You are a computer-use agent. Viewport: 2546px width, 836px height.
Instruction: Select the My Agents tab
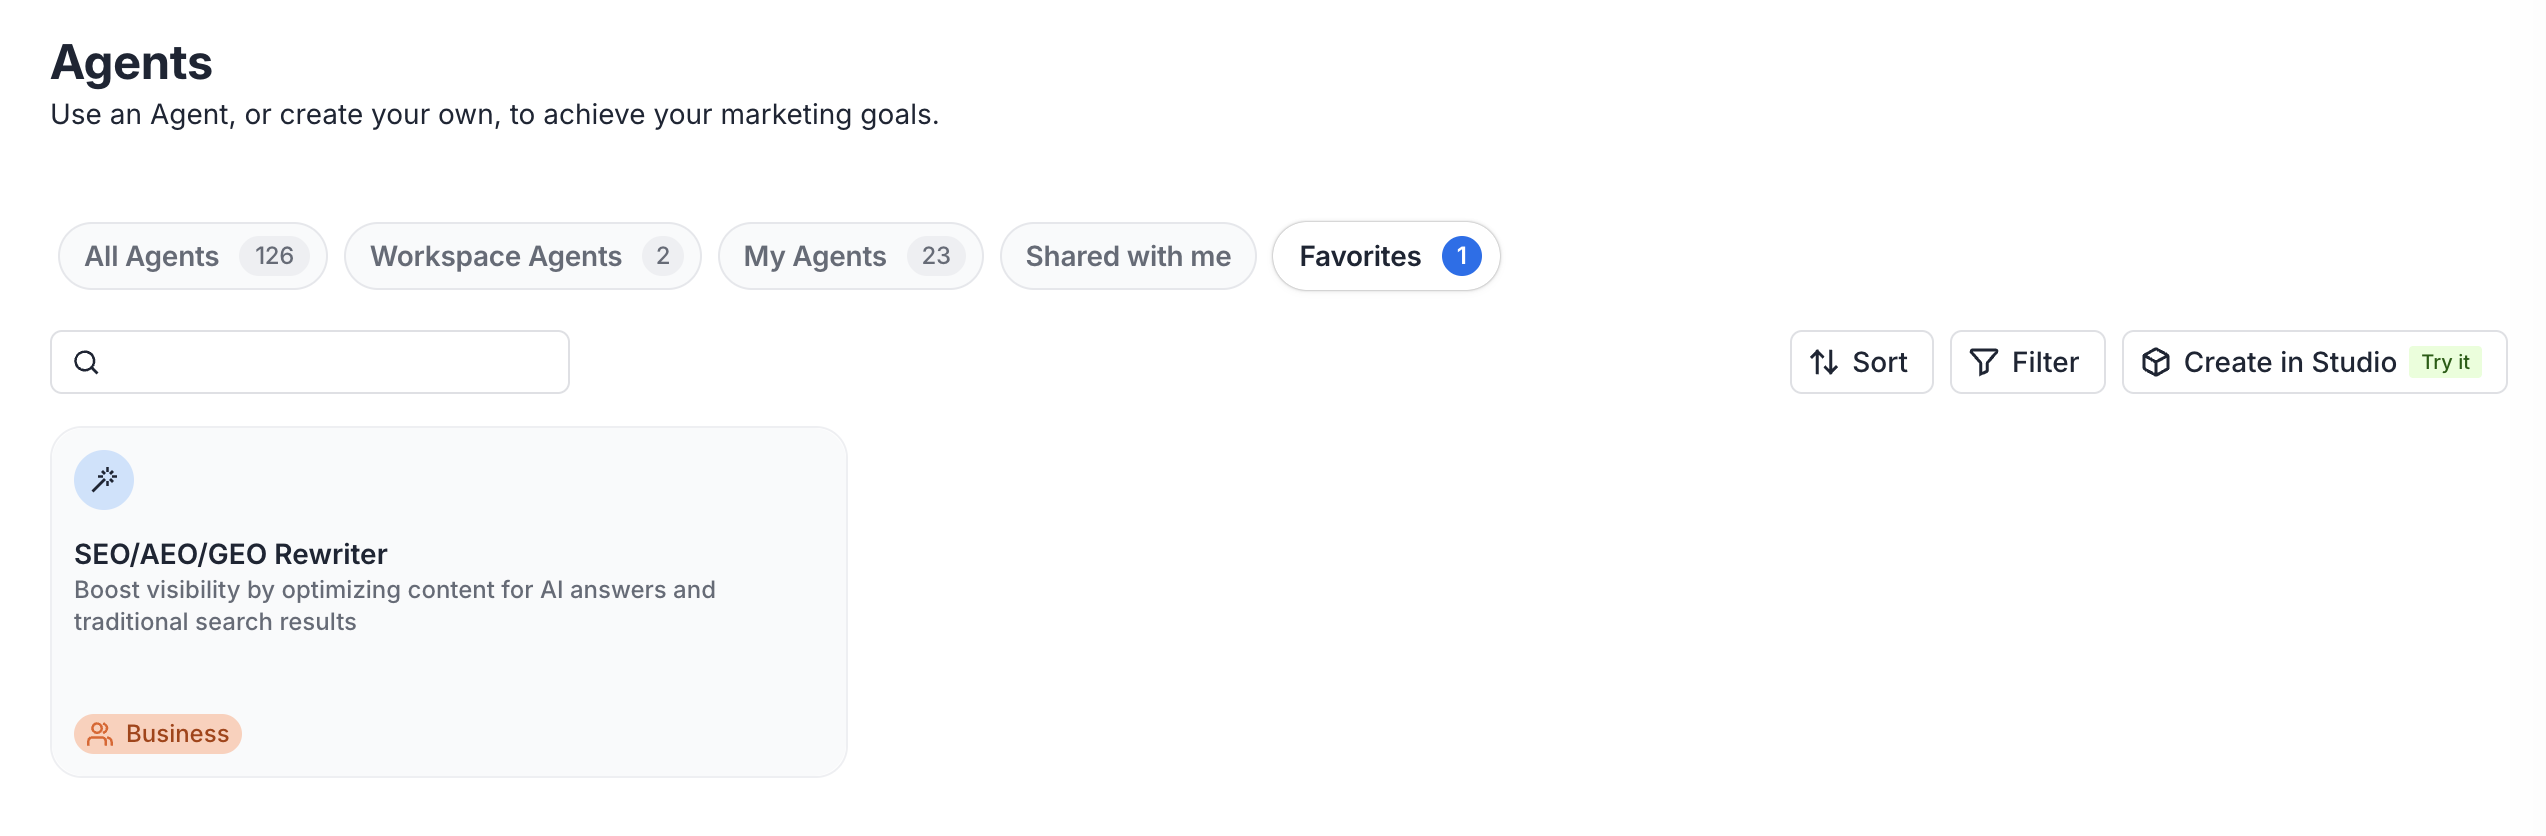[x=815, y=256]
